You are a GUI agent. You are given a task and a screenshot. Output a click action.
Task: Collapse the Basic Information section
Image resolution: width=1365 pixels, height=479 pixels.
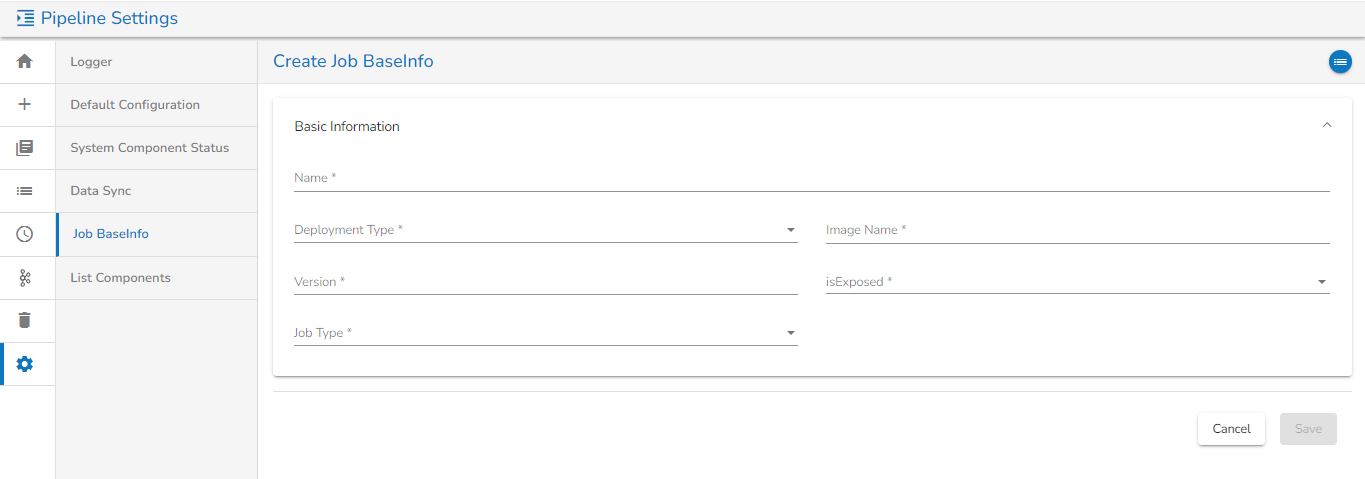1327,126
